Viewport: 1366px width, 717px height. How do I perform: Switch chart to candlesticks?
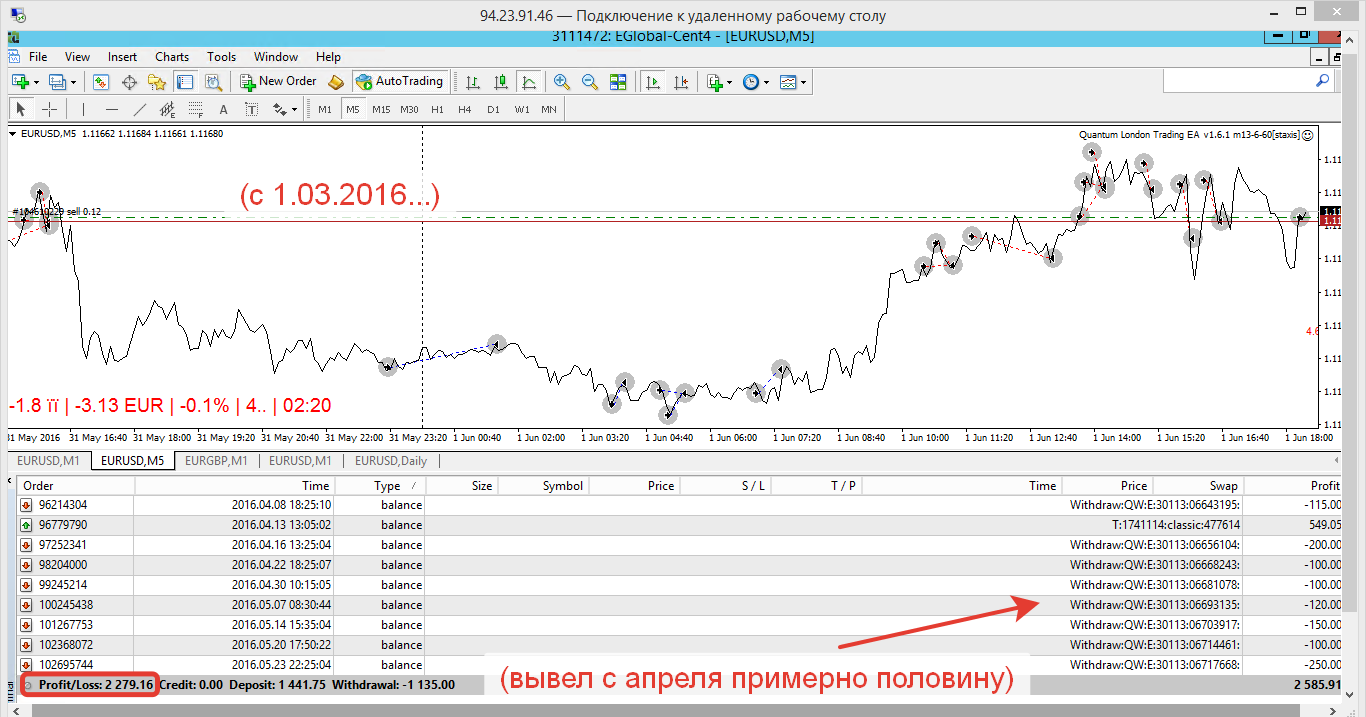tap(501, 81)
